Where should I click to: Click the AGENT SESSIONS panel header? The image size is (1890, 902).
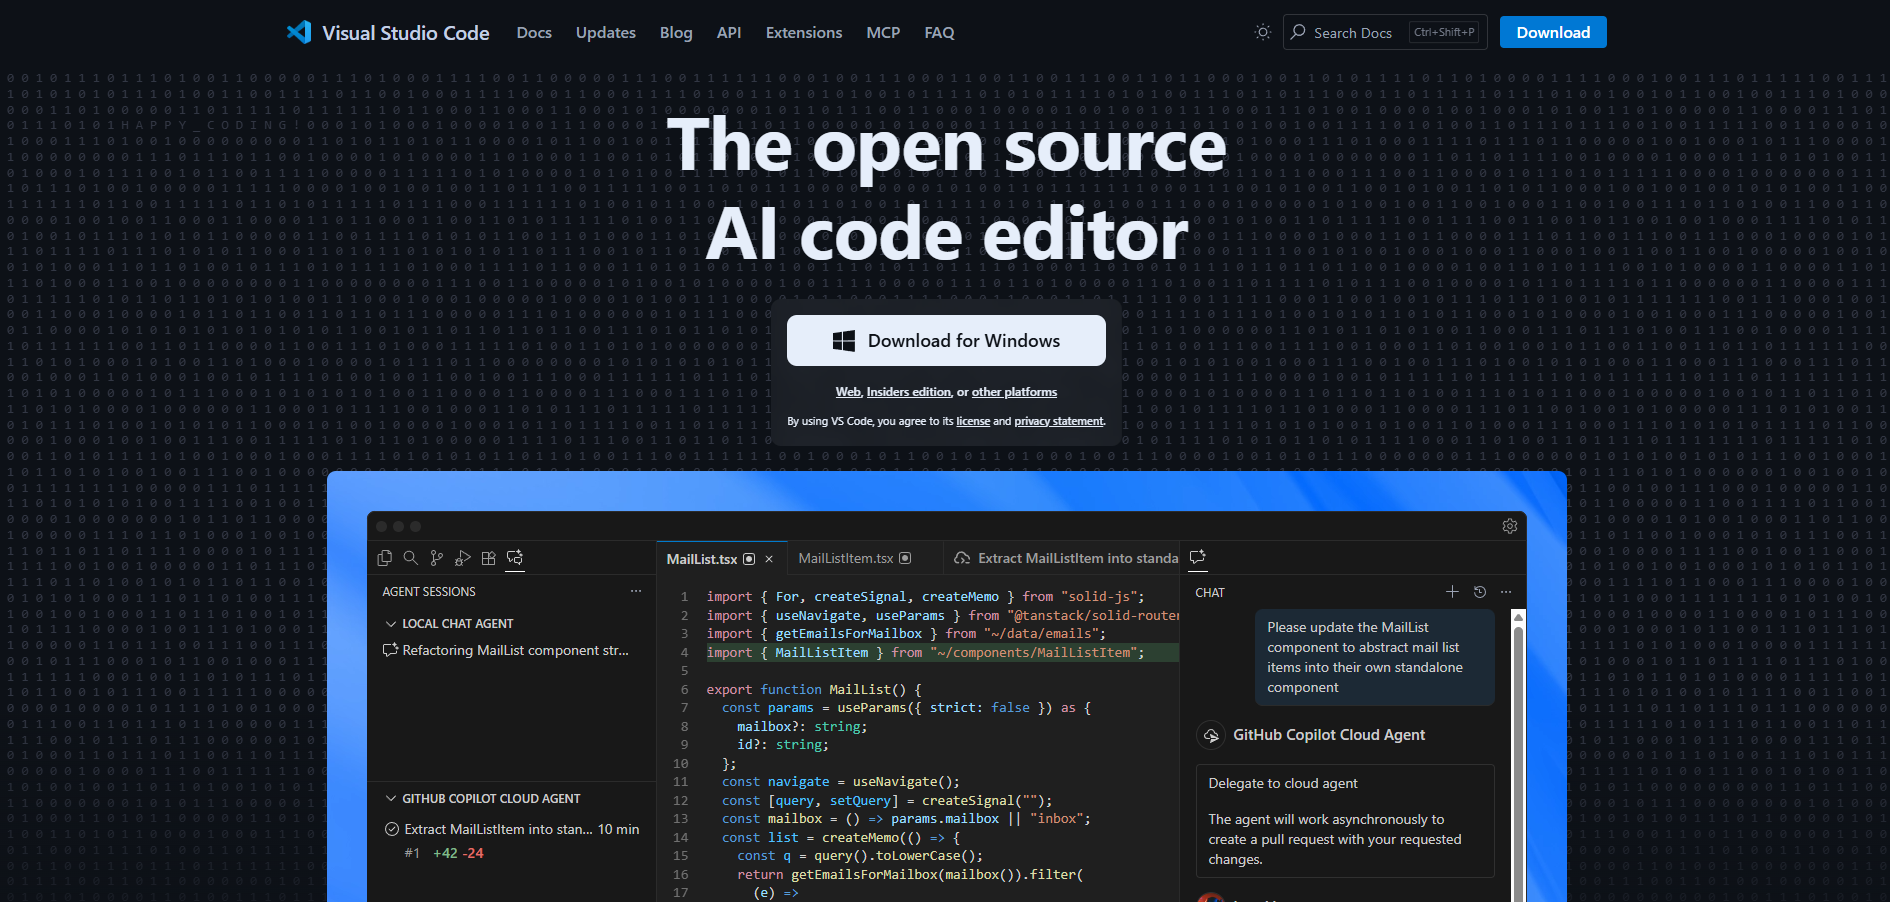(429, 592)
